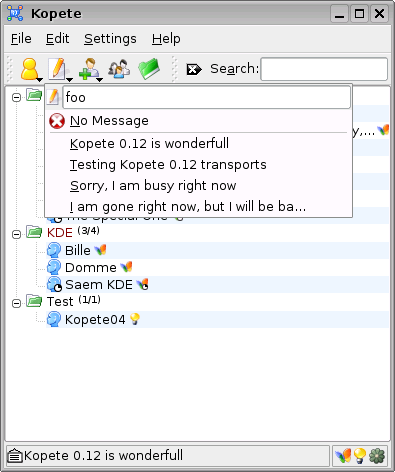Viewport: 395px width, 472px height.
Task: Click the Jabber lightbulb account icon in status bar
Action: [360, 456]
